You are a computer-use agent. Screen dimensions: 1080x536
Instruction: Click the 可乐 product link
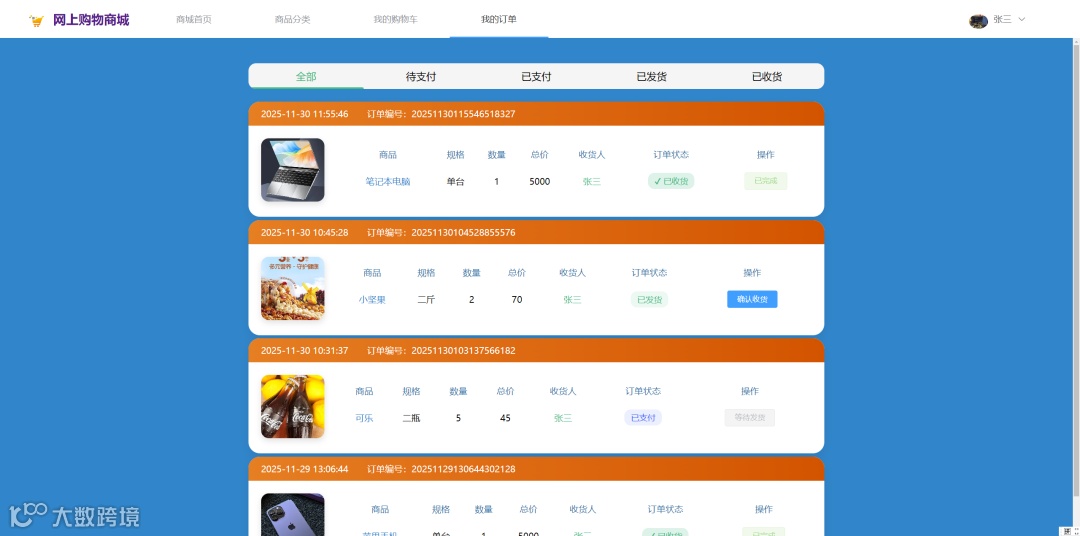[x=364, y=418]
